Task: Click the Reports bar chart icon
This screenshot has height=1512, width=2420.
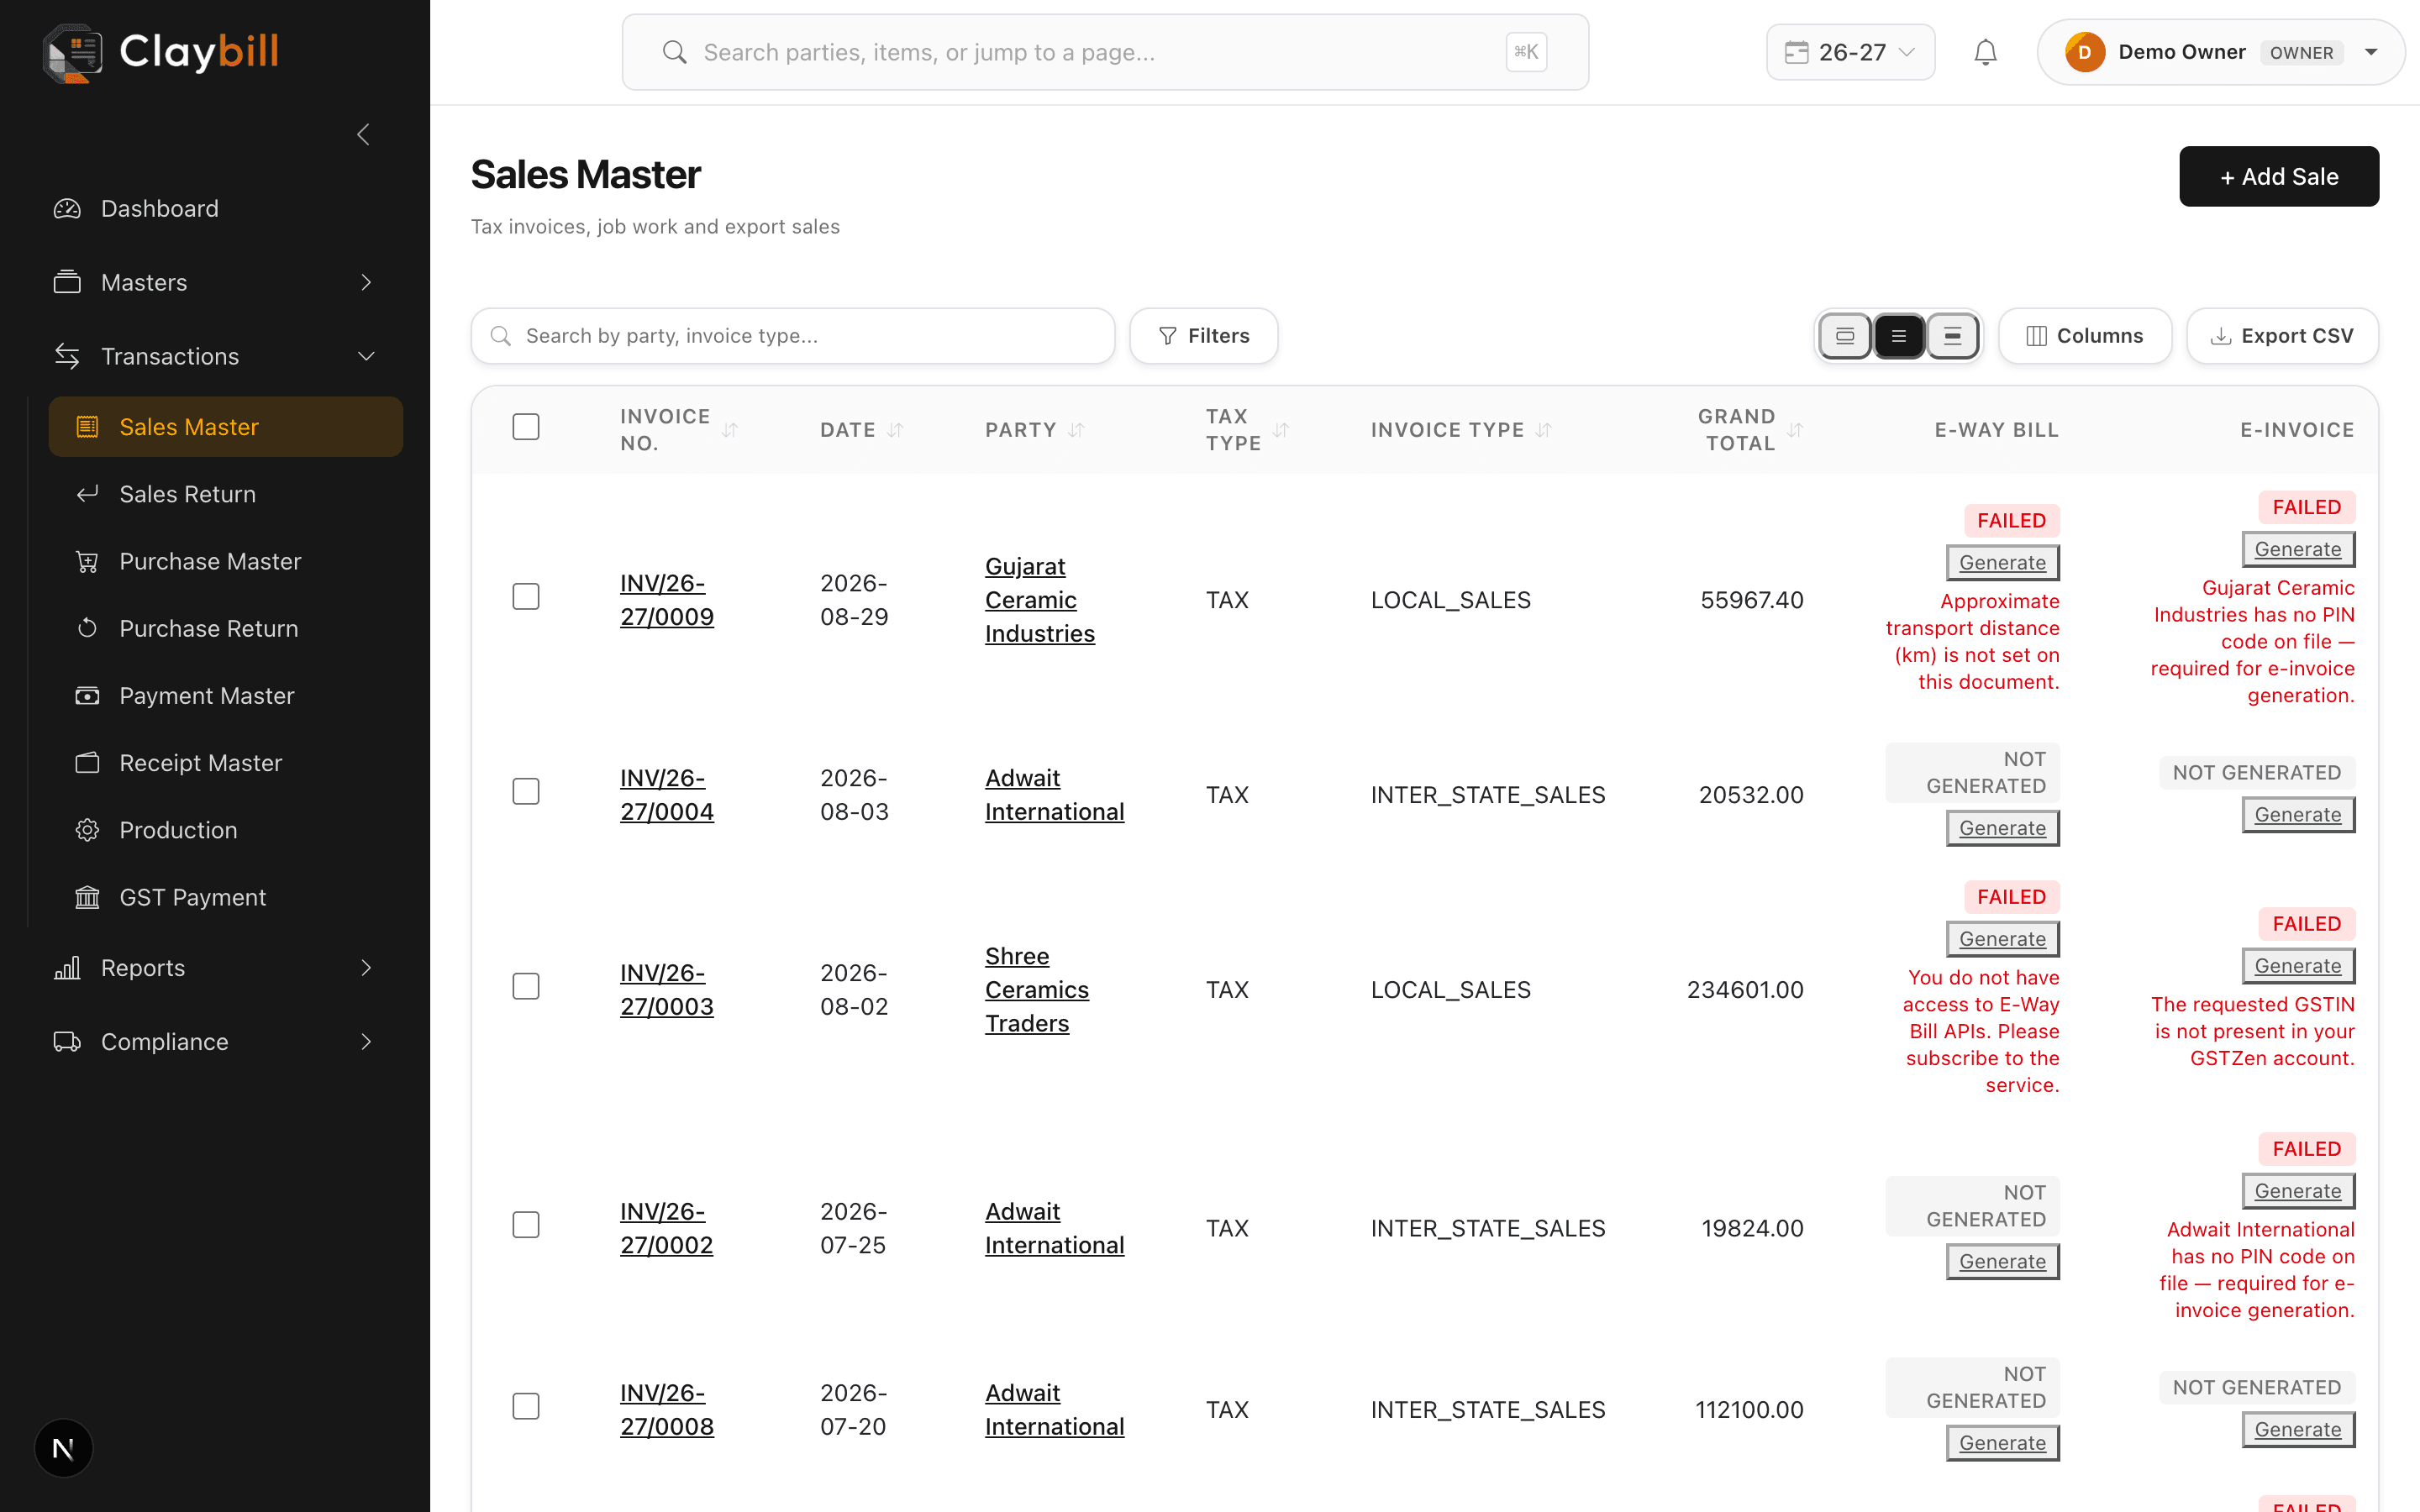Action: (x=67, y=968)
